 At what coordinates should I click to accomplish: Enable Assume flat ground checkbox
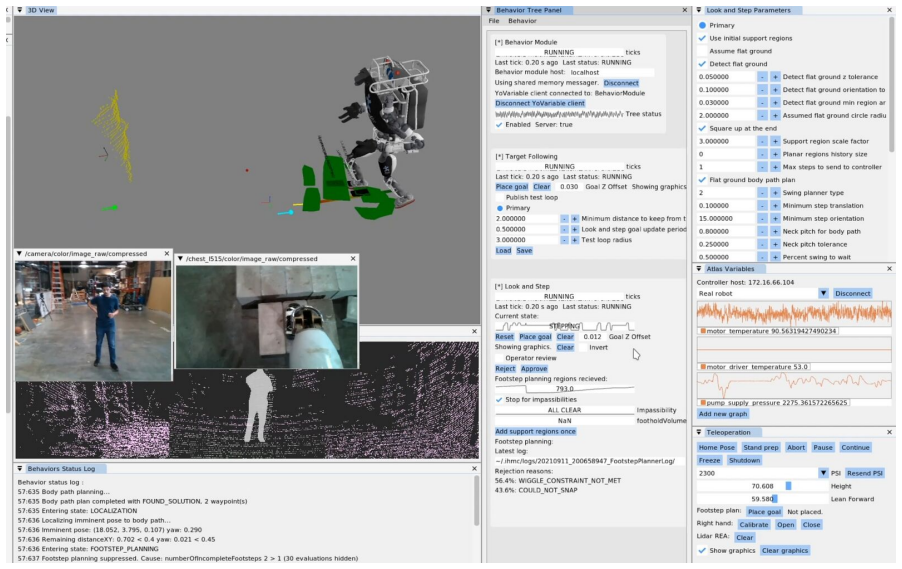pyautogui.click(x=702, y=51)
